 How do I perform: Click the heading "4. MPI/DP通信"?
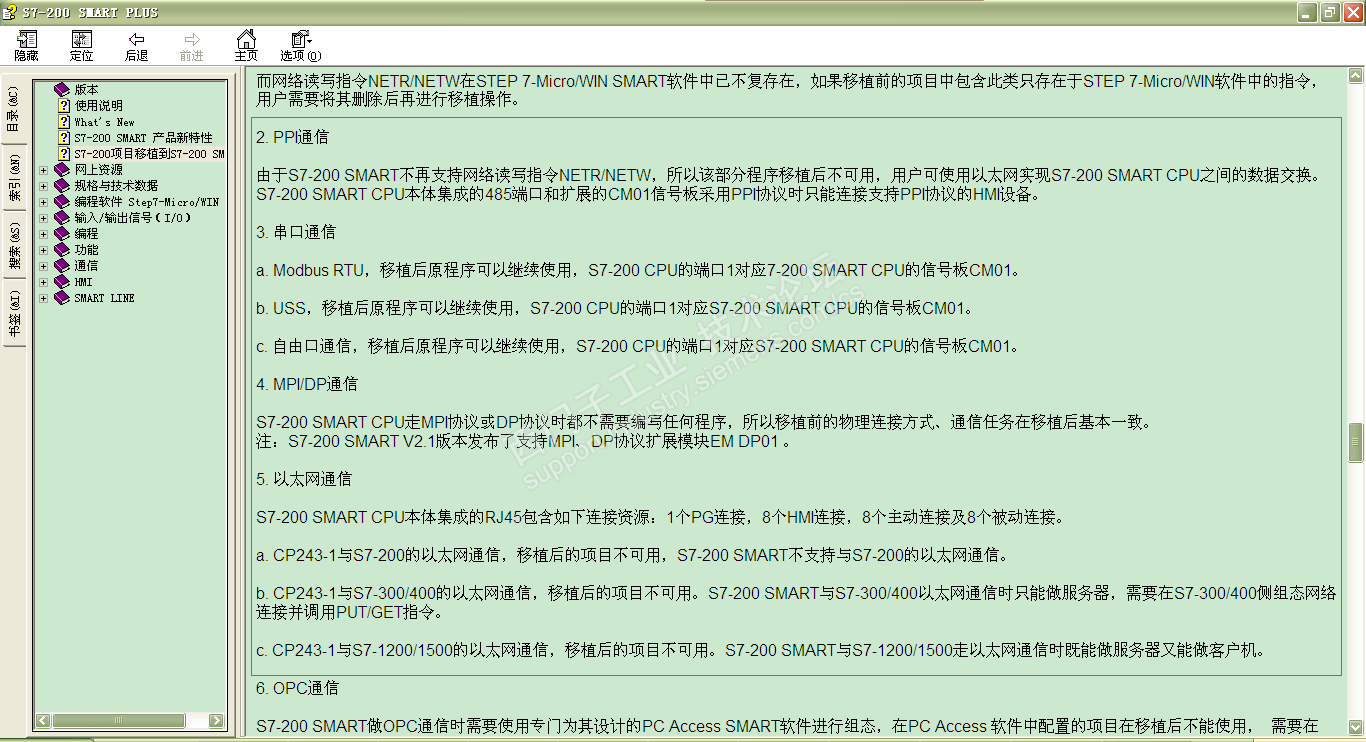[x=307, y=384]
